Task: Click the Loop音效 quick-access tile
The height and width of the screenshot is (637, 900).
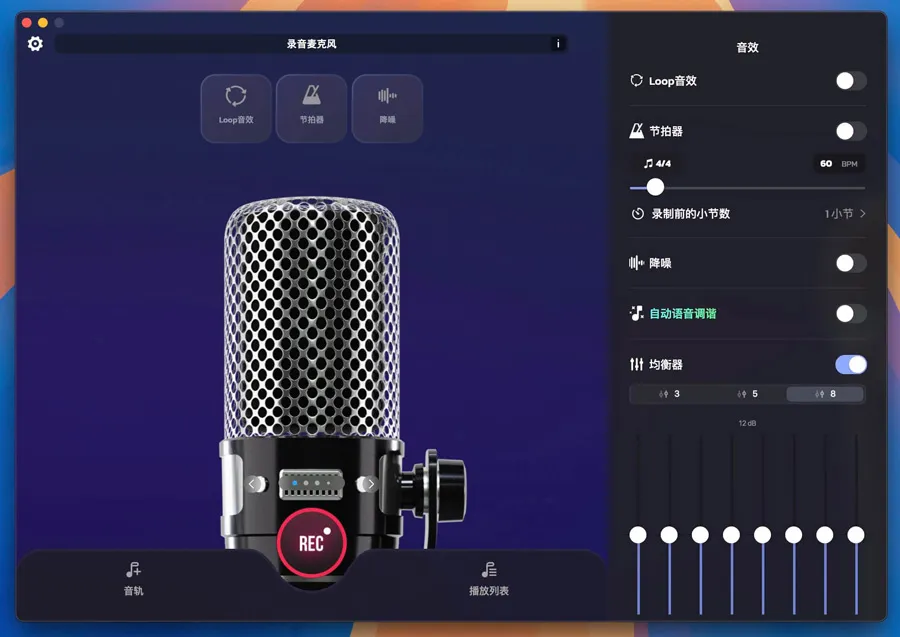Action: 236,107
